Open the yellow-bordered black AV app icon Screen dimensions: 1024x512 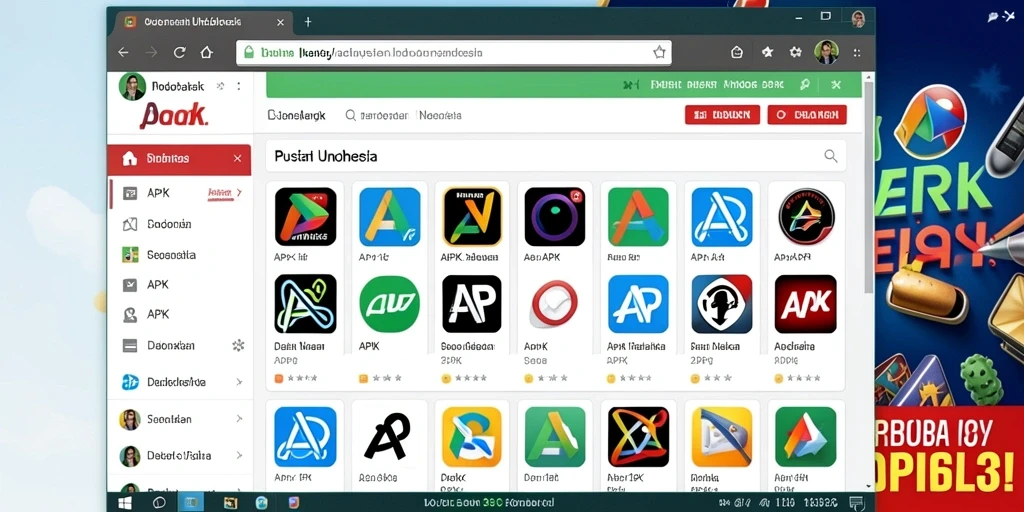[x=472, y=216]
